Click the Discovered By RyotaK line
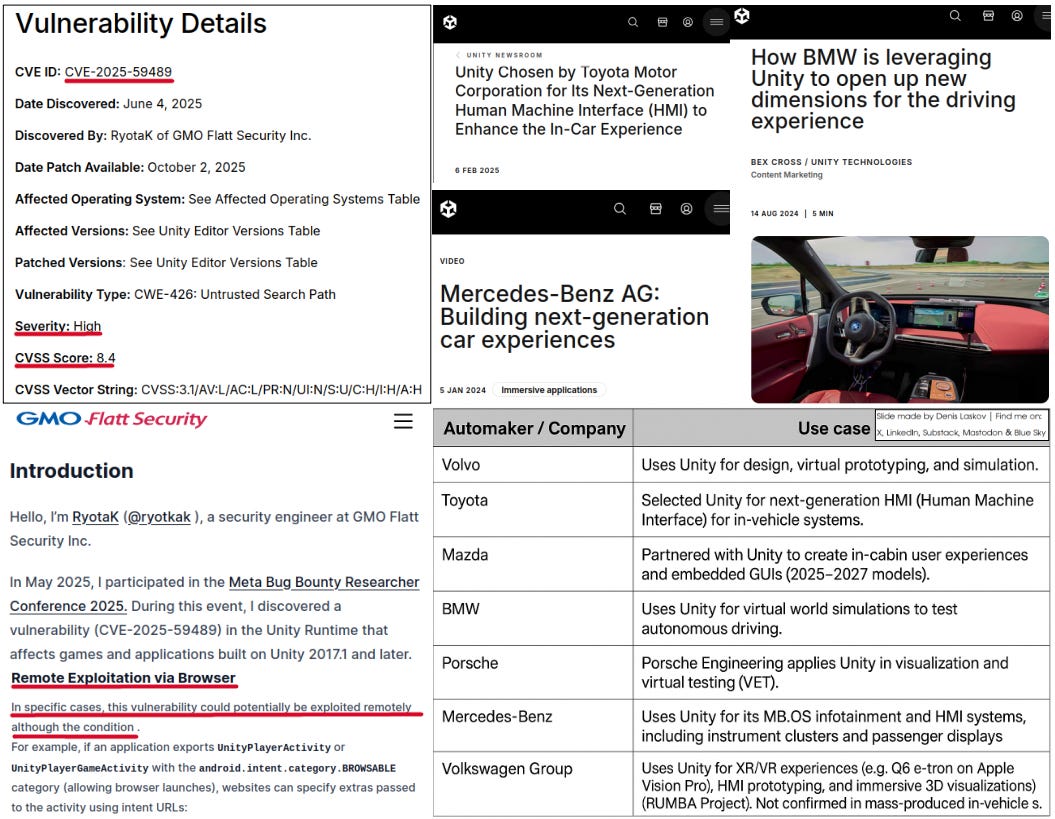Image resolution: width=1055 pixels, height=819 pixels. coord(163,135)
